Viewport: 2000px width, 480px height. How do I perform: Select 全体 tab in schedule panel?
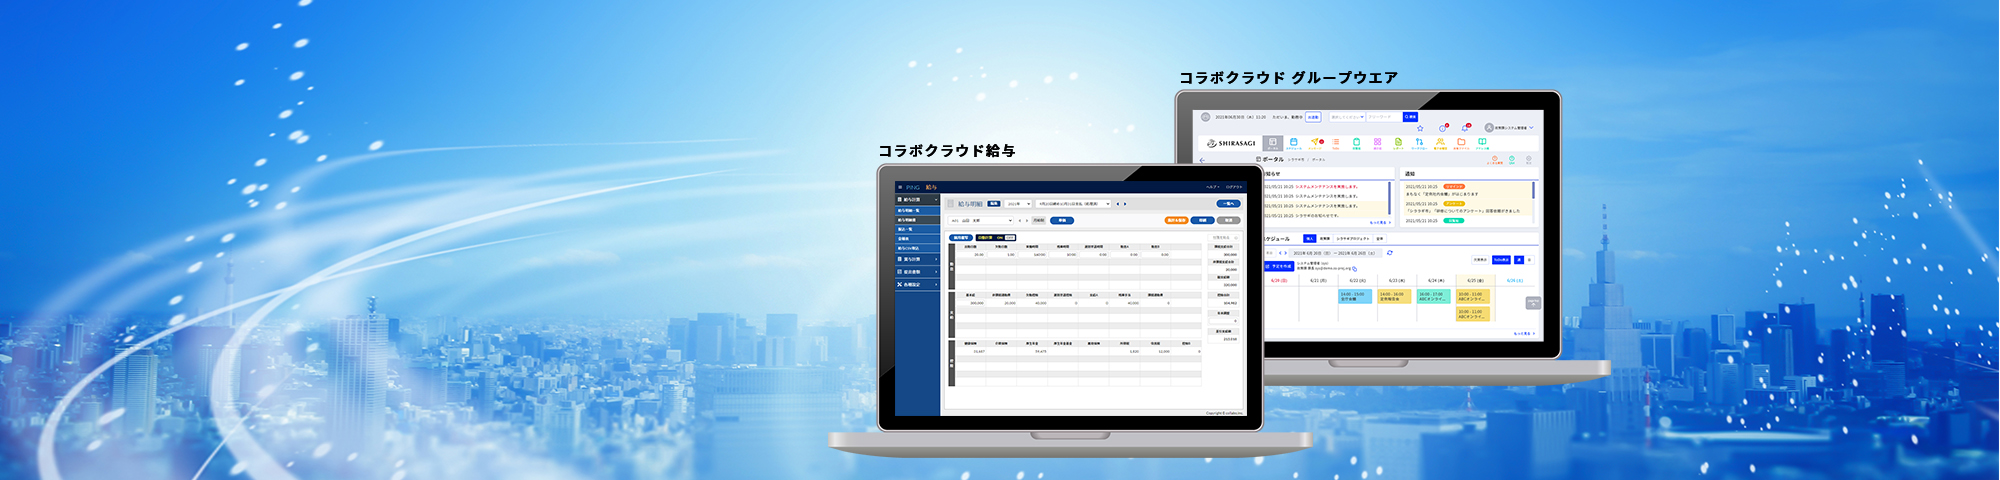tap(1379, 238)
